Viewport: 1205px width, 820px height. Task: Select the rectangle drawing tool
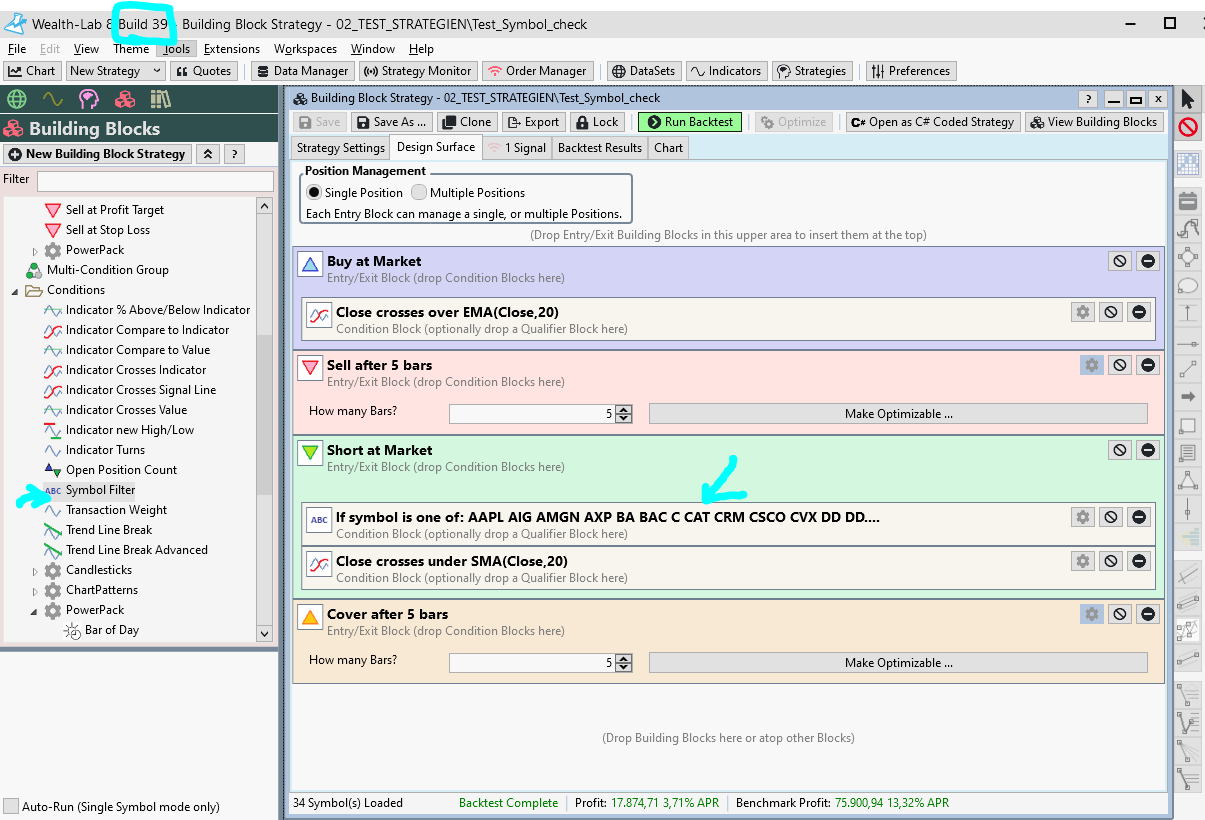point(1188,425)
